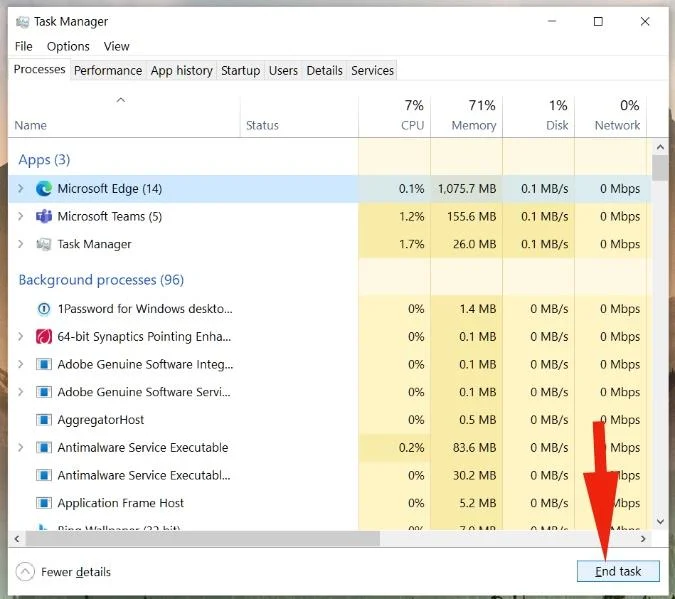Click the 1.2% CPU cell

pyautogui.click(x=394, y=216)
